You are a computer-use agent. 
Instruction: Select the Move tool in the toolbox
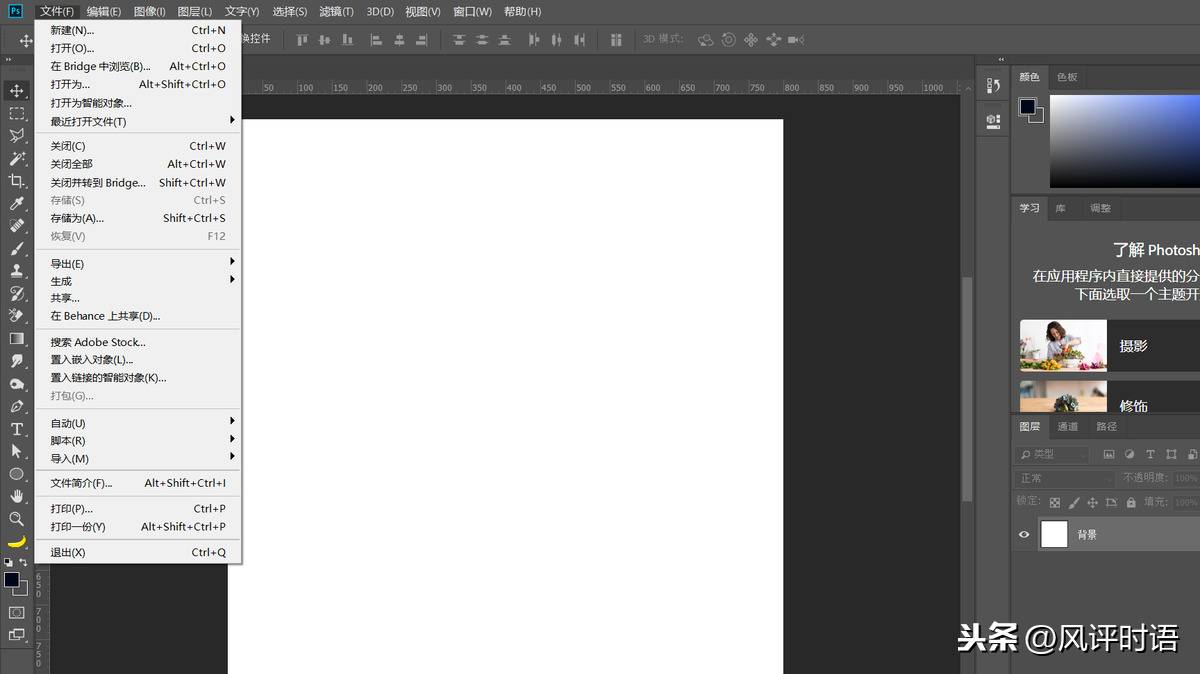(17, 91)
